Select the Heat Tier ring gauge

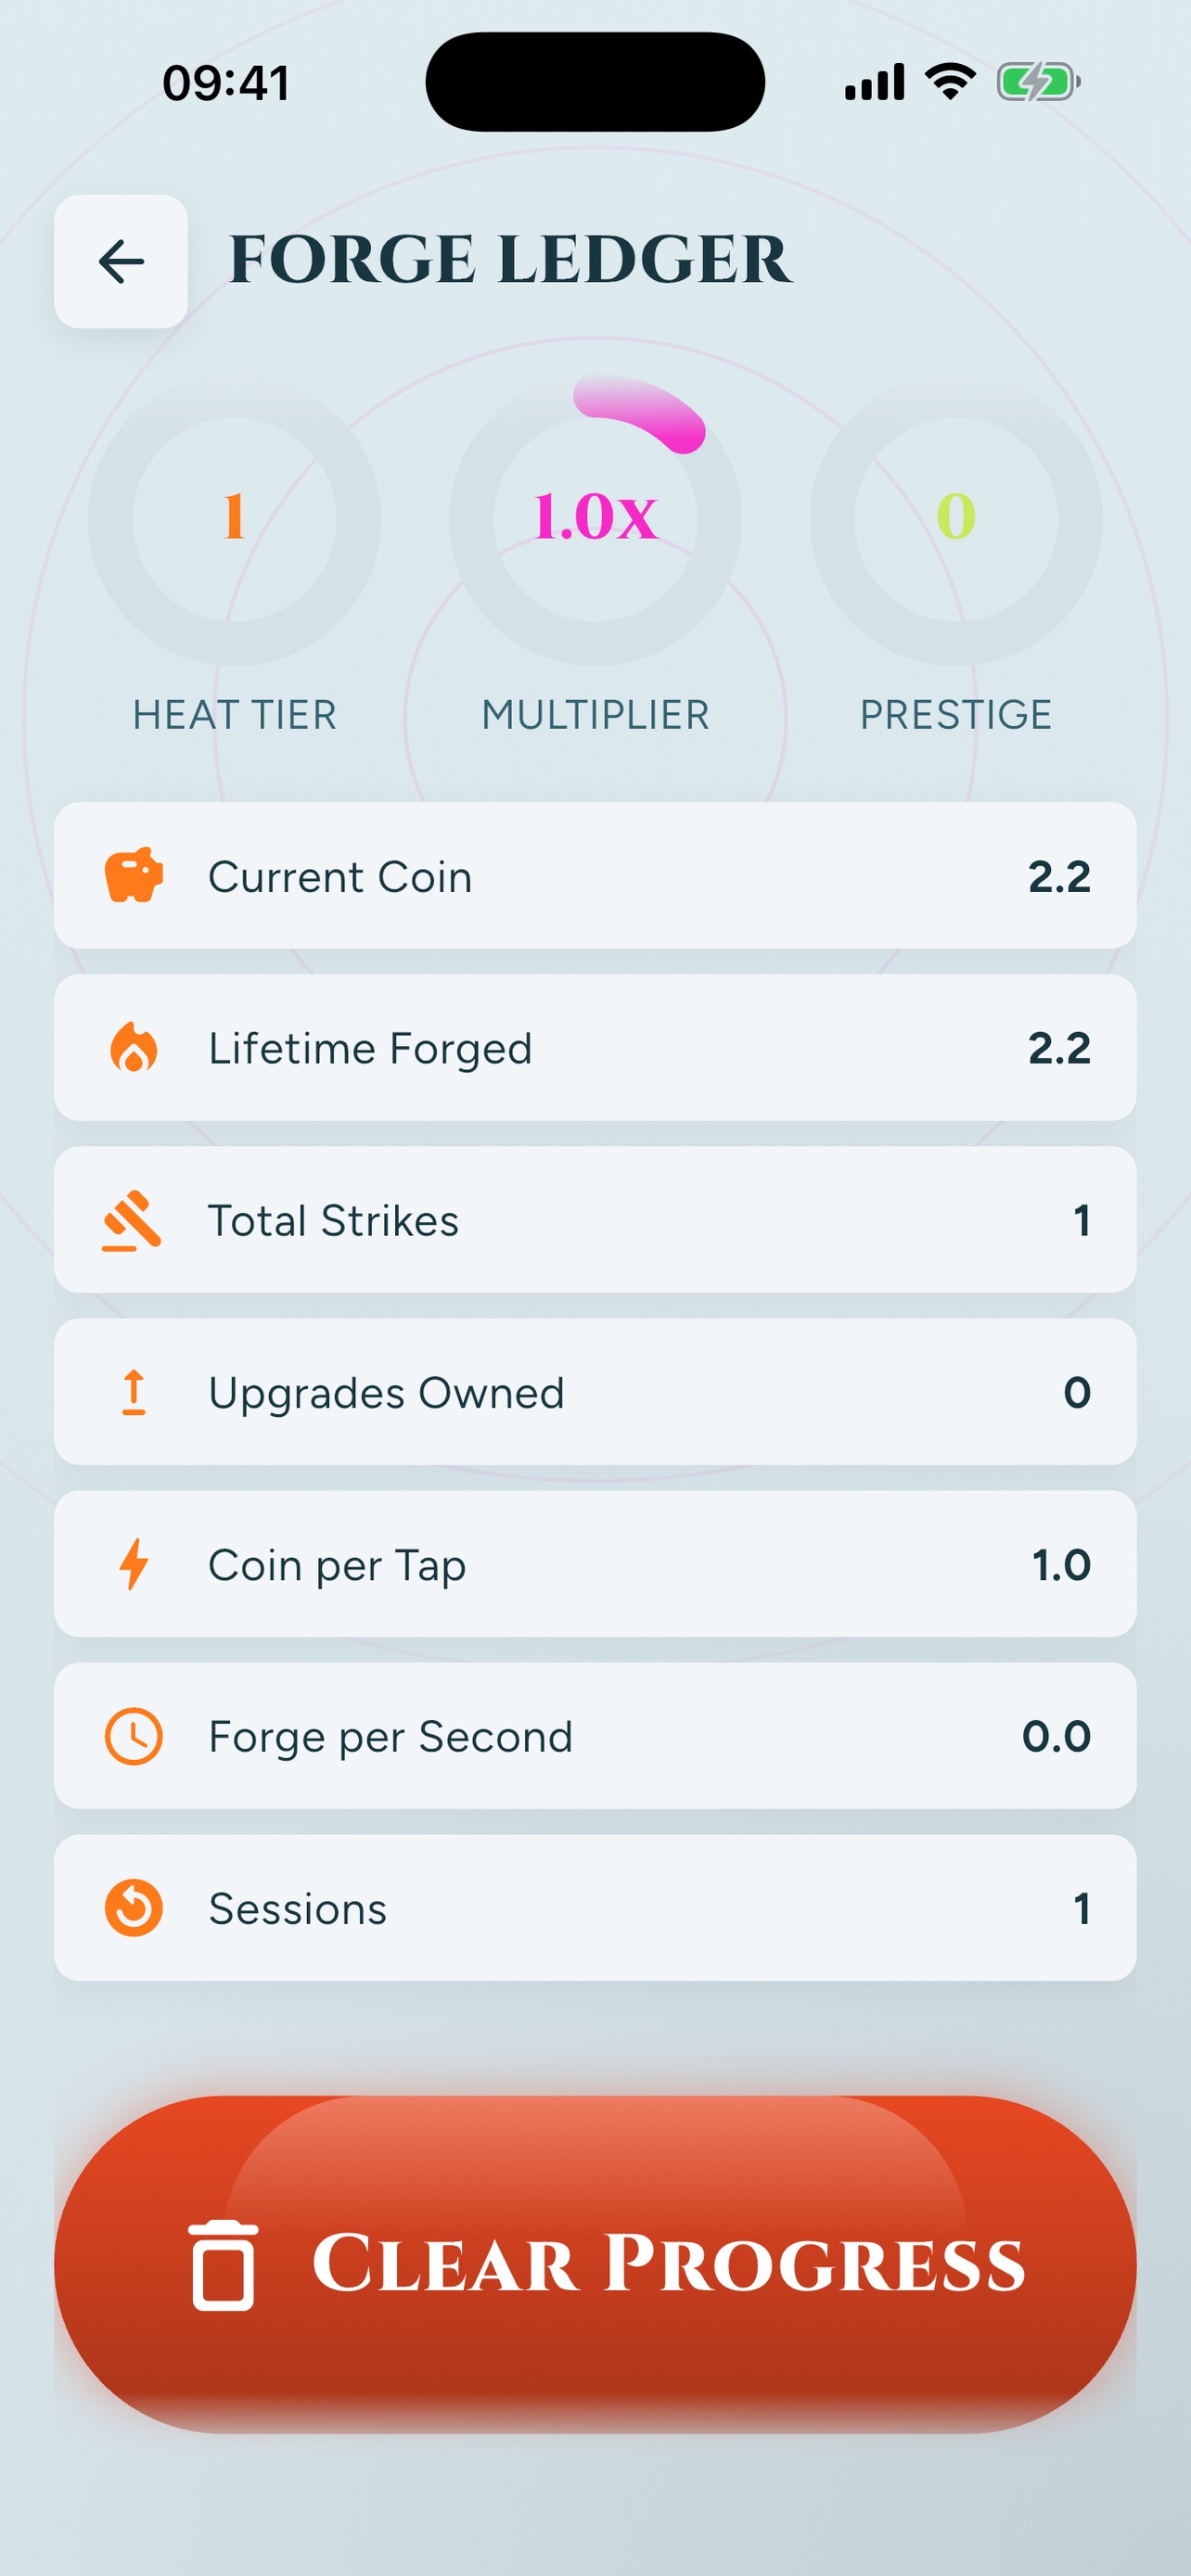[x=234, y=518]
